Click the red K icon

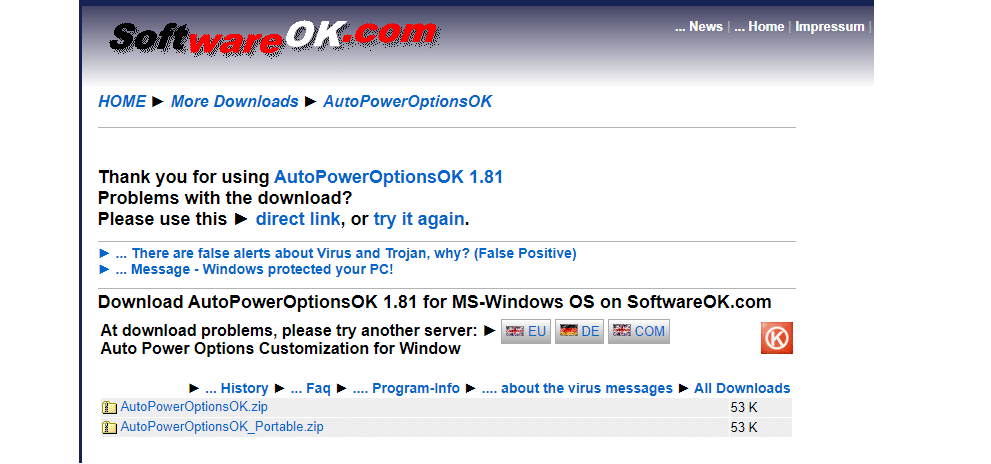click(776, 338)
